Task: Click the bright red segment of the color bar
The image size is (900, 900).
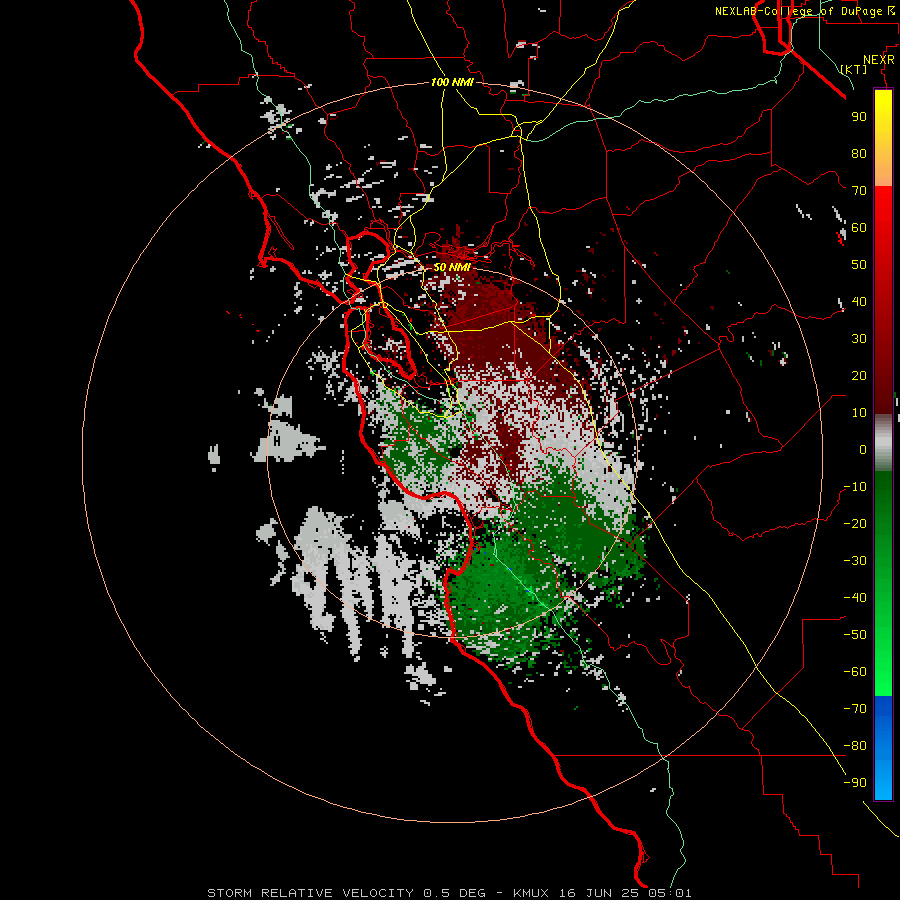Action: [883, 230]
